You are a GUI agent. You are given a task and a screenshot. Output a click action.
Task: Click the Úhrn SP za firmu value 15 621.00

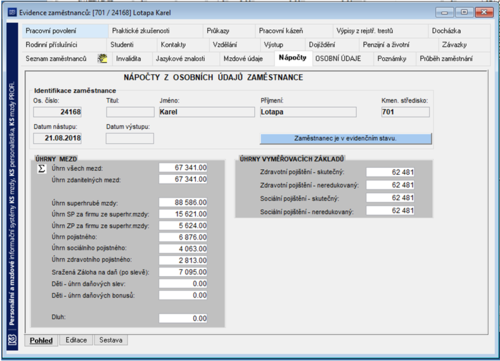point(183,214)
